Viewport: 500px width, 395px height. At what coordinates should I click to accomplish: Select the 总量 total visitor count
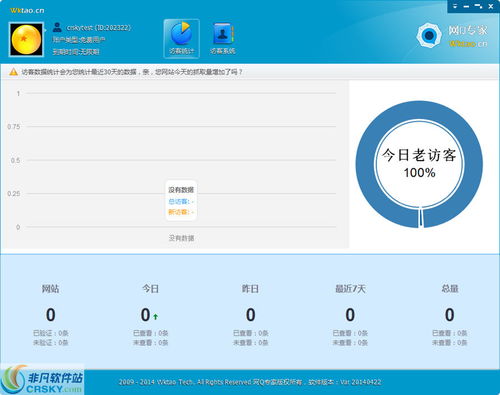tap(450, 315)
